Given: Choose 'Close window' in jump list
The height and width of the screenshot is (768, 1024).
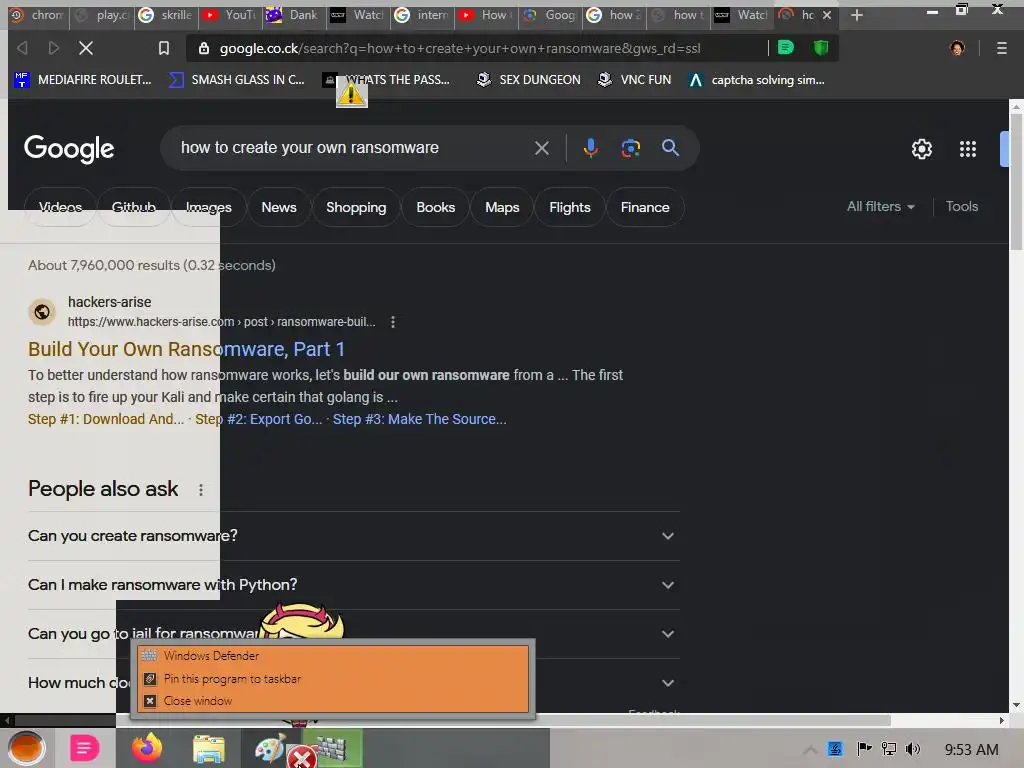Looking at the screenshot, I should tap(332, 701).
